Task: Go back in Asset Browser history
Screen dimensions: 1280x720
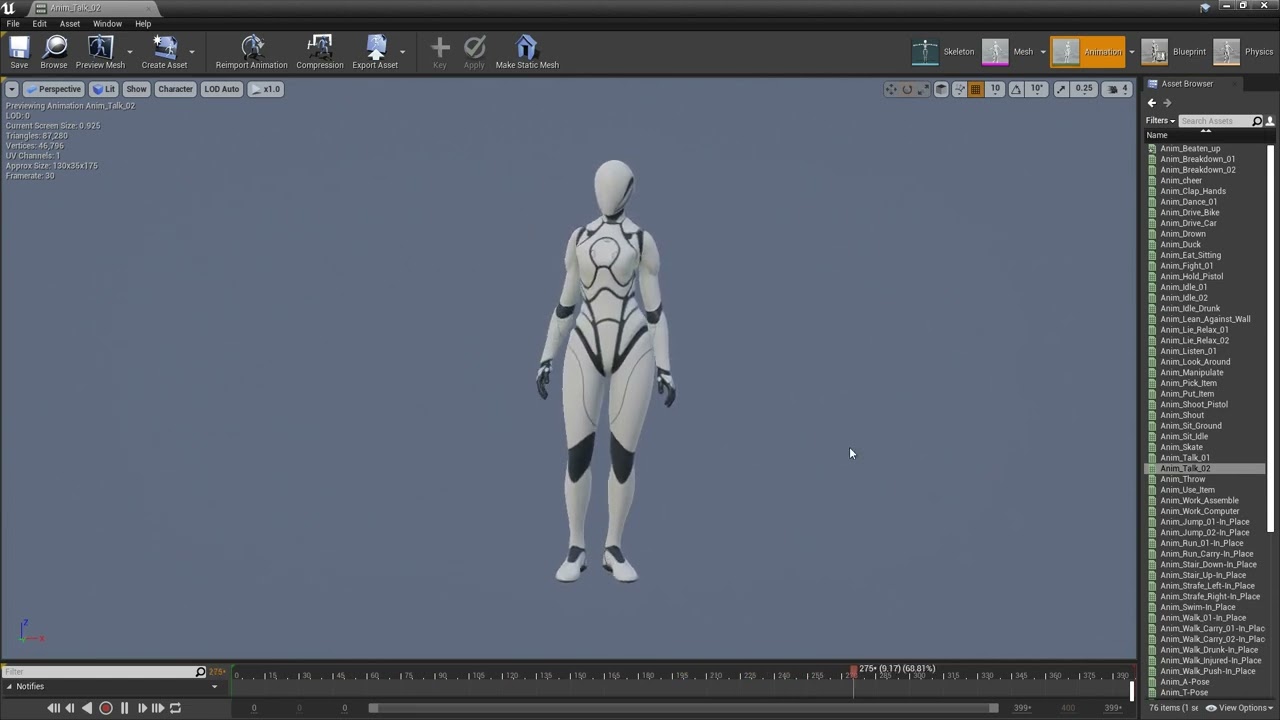Action: [1152, 103]
